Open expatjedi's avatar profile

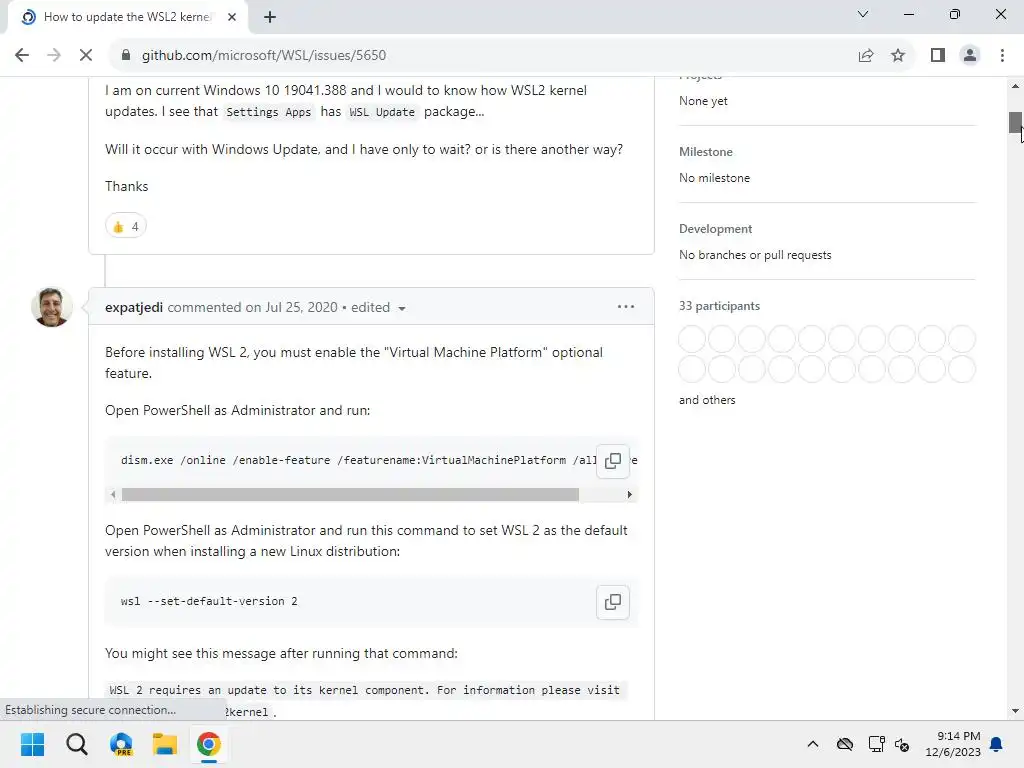tap(52, 307)
